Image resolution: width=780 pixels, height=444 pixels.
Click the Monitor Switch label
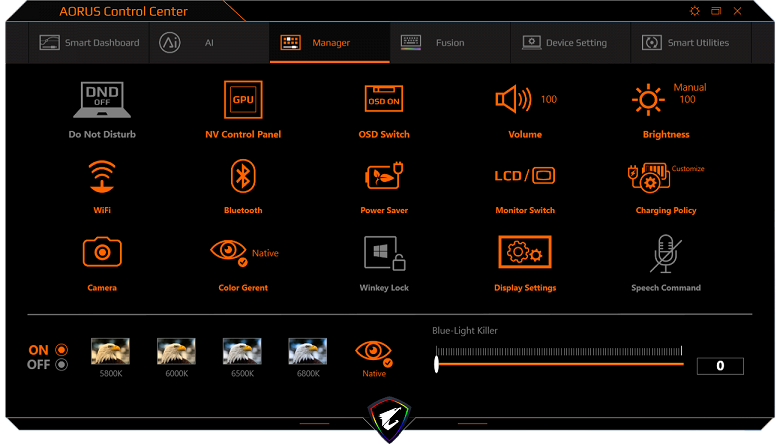(x=525, y=210)
